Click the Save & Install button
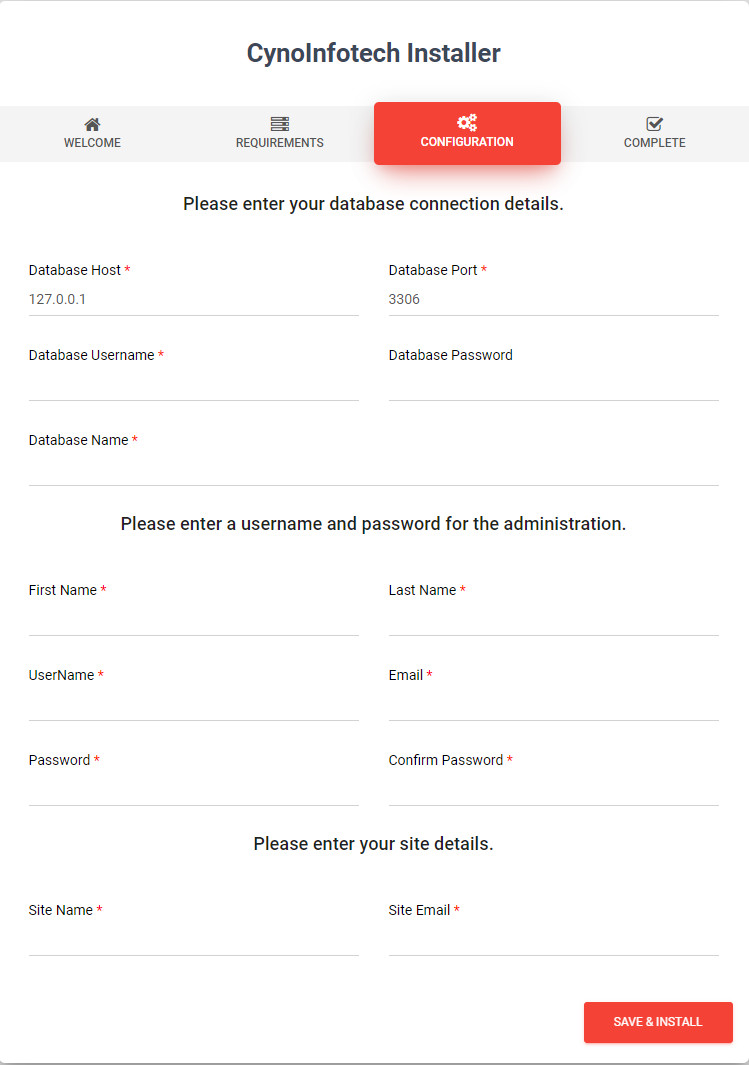The width and height of the screenshot is (749, 1065). pos(658,1022)
